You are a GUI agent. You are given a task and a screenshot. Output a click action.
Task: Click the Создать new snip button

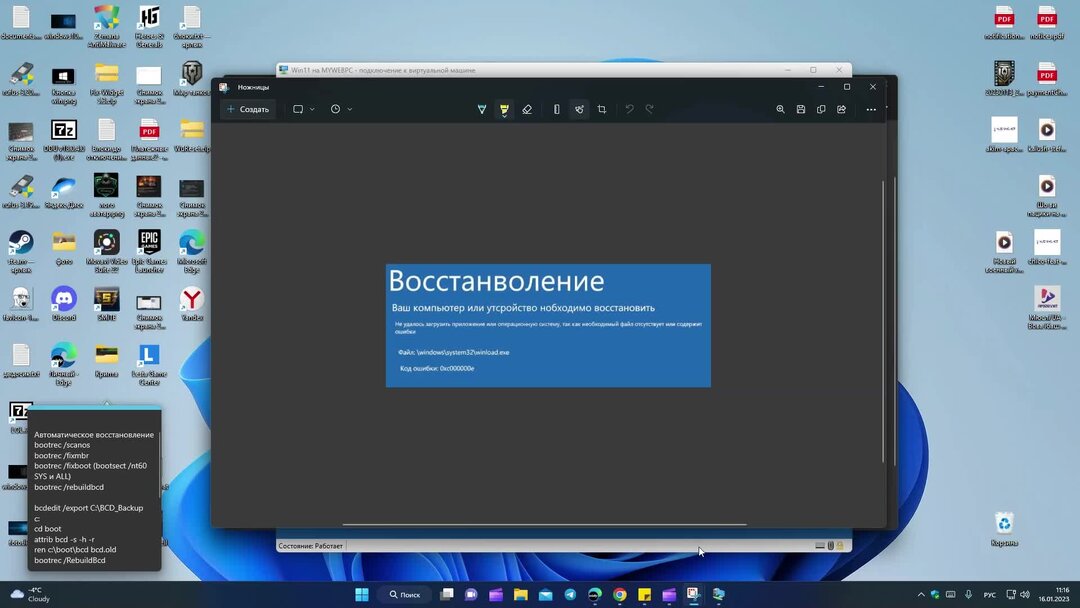[x=248, y=109]
